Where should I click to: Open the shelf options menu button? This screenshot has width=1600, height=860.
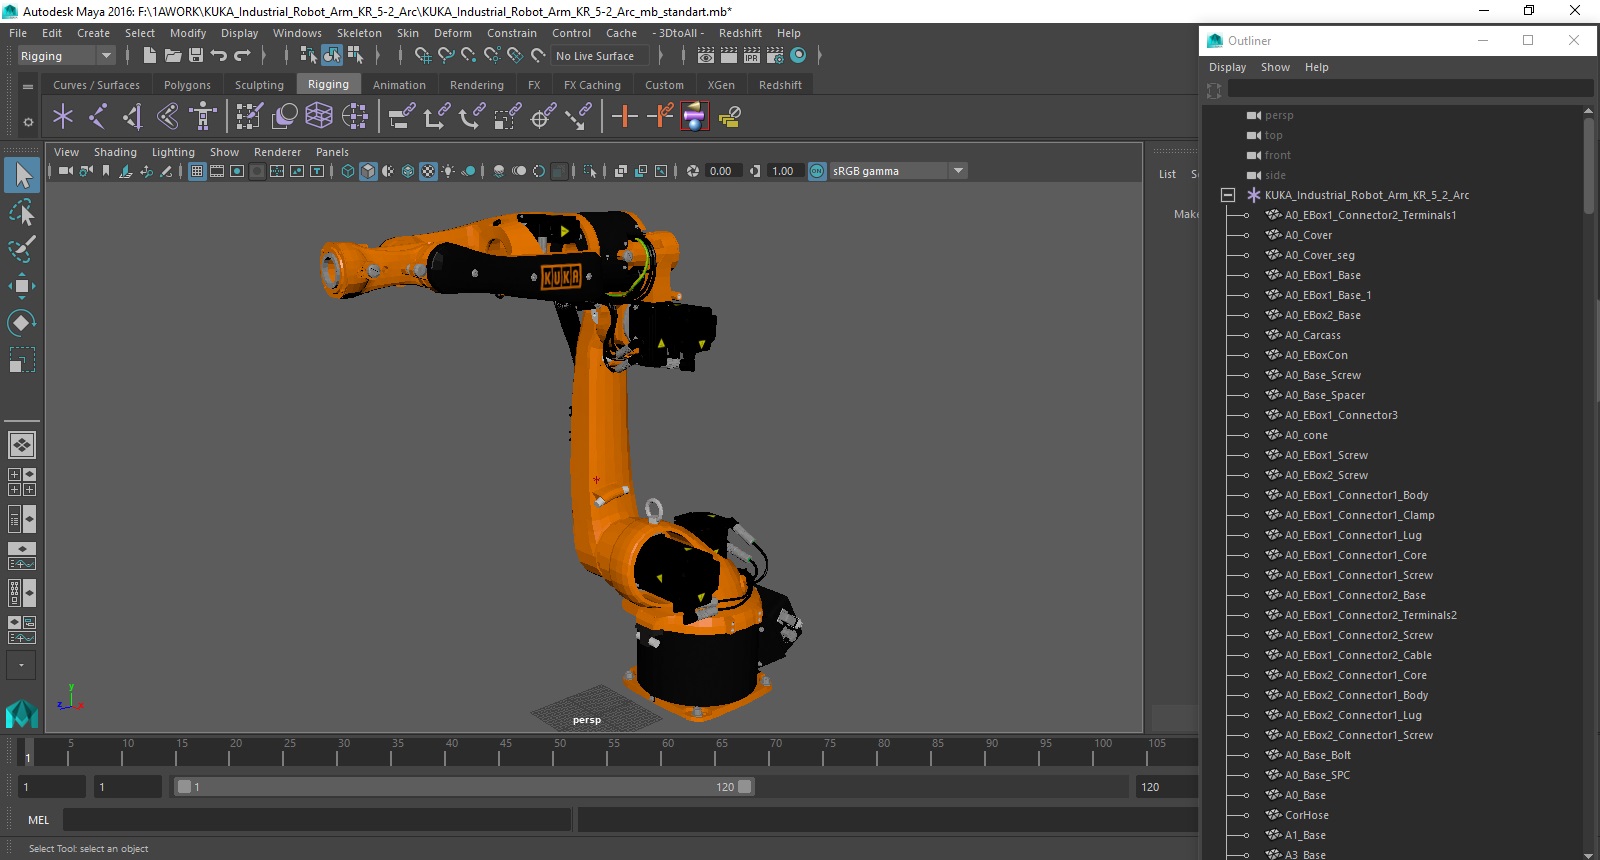(x=28, y=87)
